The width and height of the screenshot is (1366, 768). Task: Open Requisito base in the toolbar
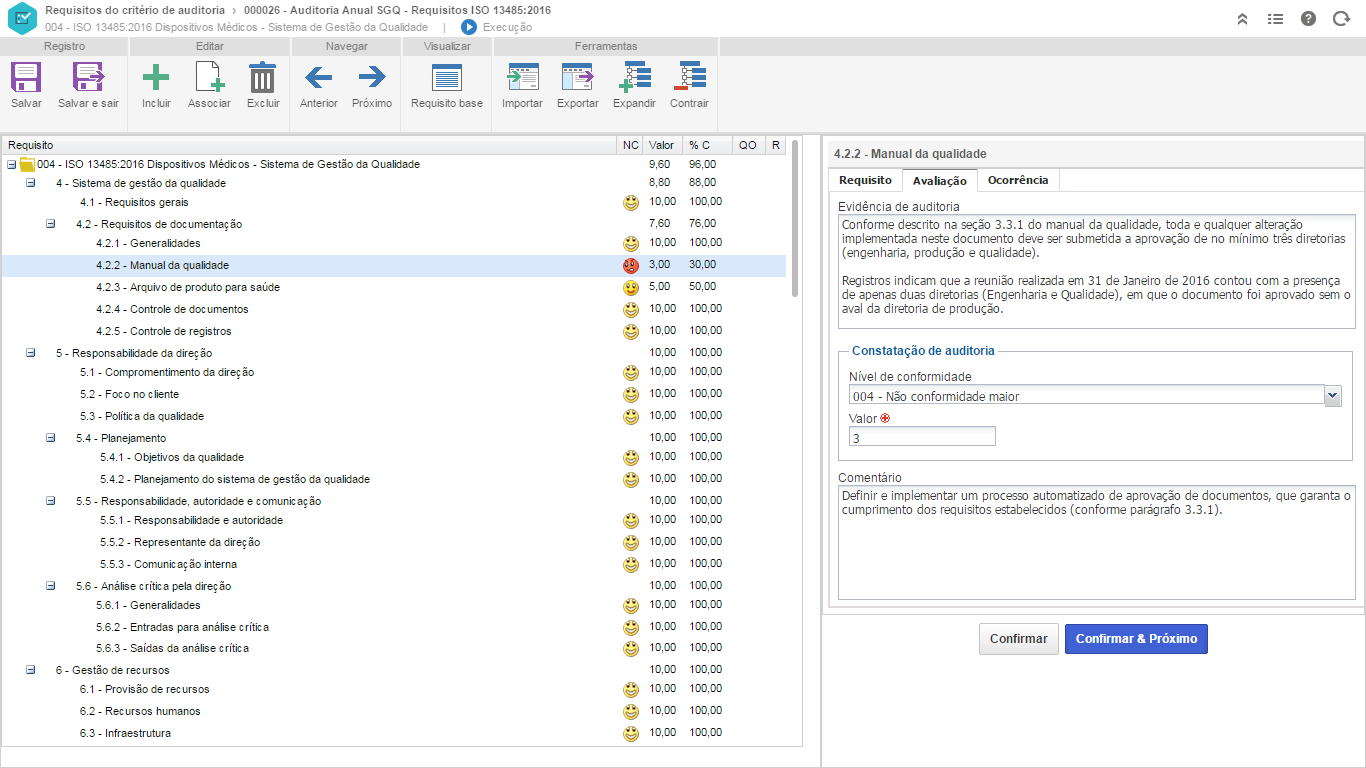[x=446, y=79]
